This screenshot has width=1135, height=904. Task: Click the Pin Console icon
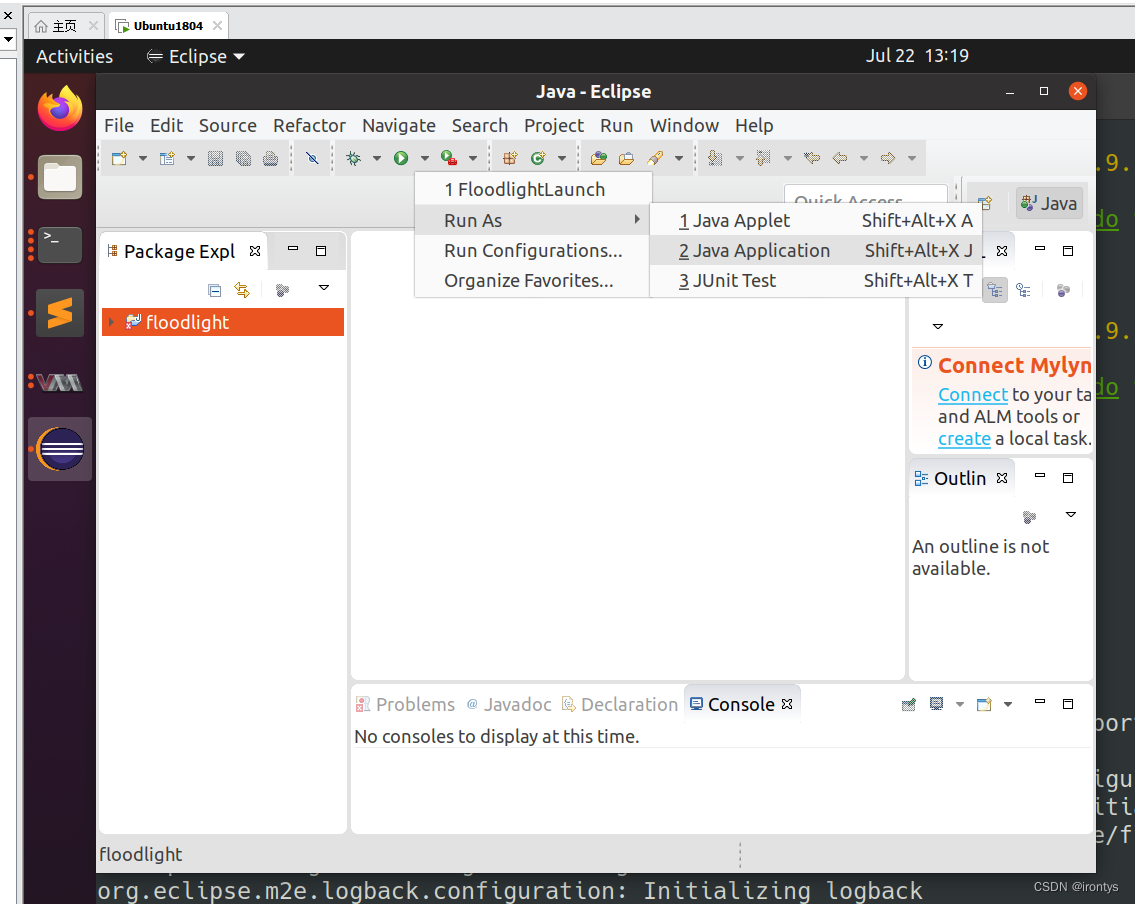point(908,704)
